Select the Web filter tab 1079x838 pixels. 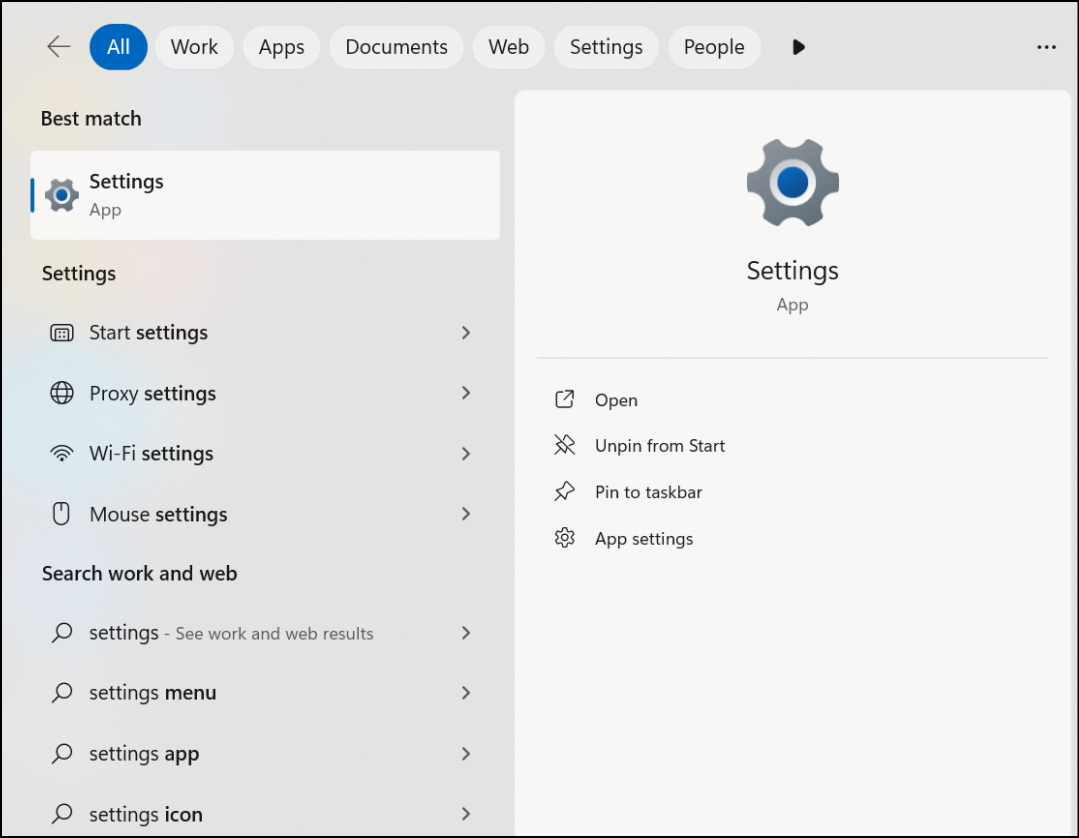pos(508,47)
